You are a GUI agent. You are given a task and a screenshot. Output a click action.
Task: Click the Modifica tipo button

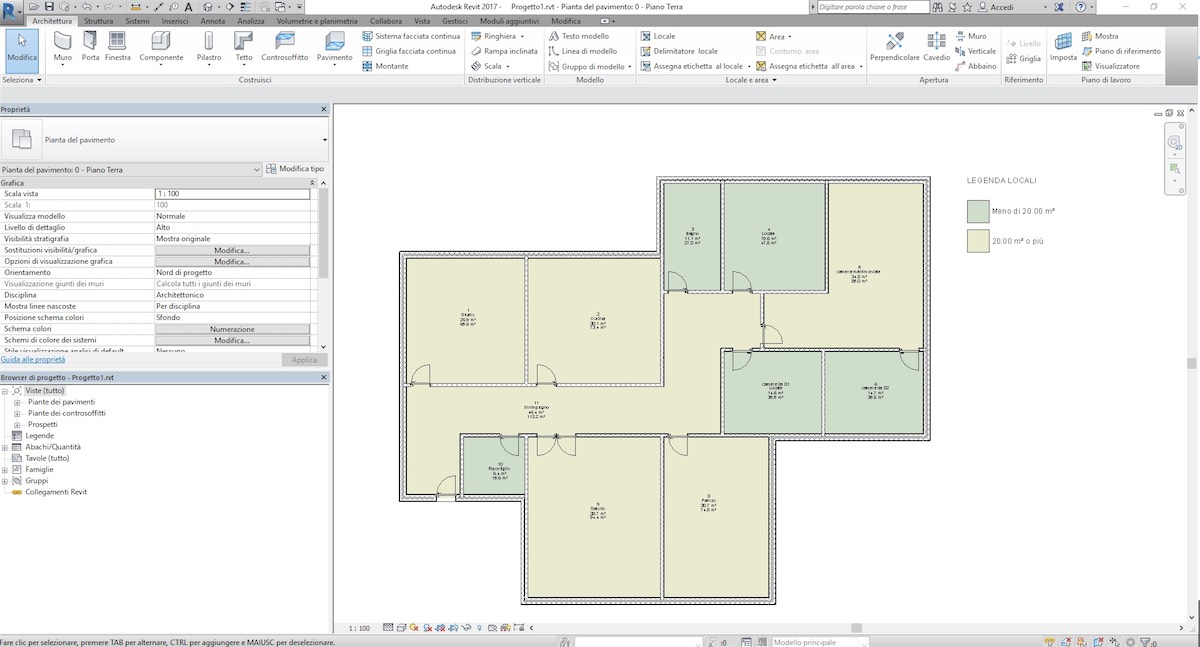tap(298, 168)
